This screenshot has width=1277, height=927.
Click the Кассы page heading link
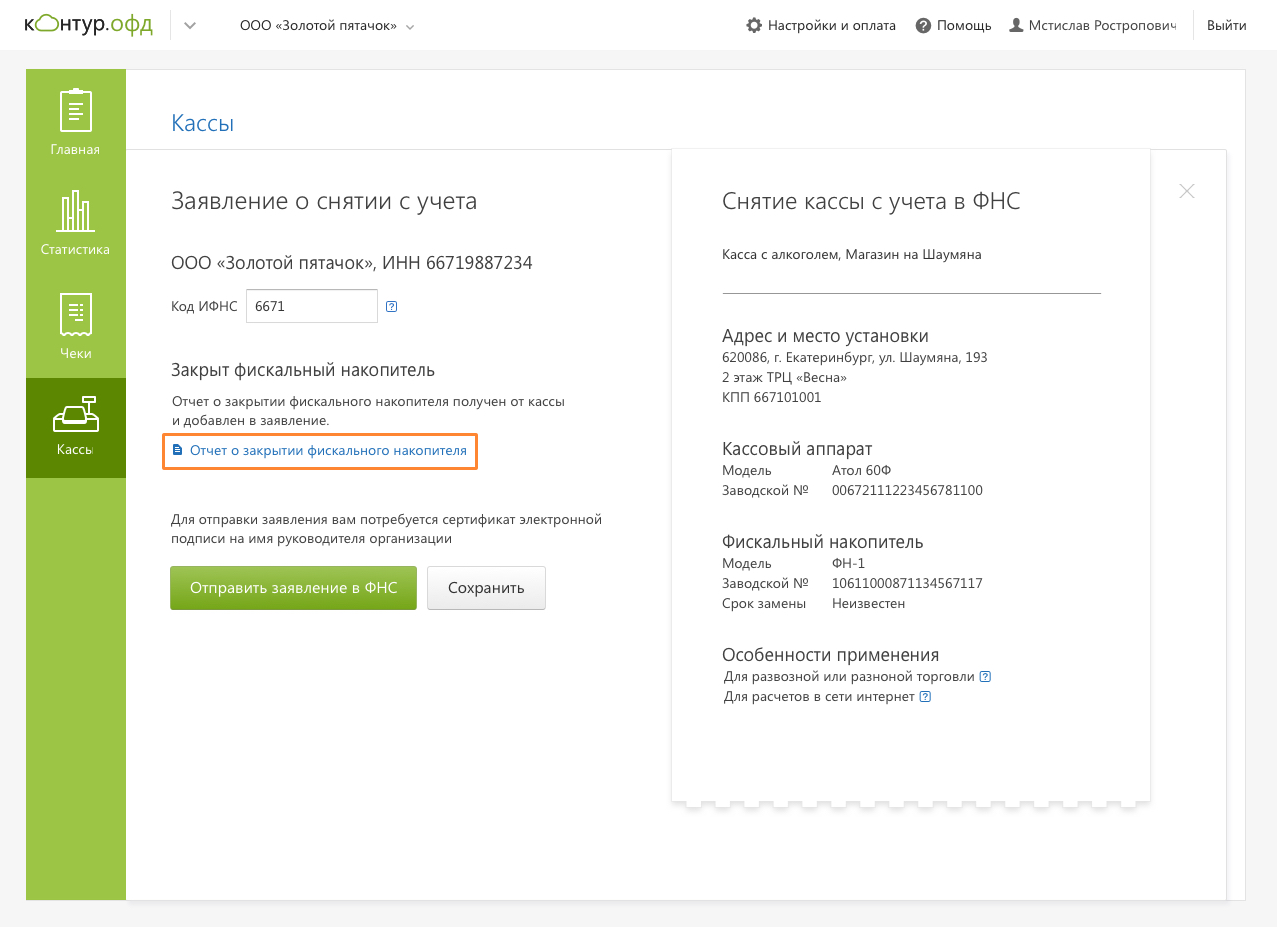202,123
